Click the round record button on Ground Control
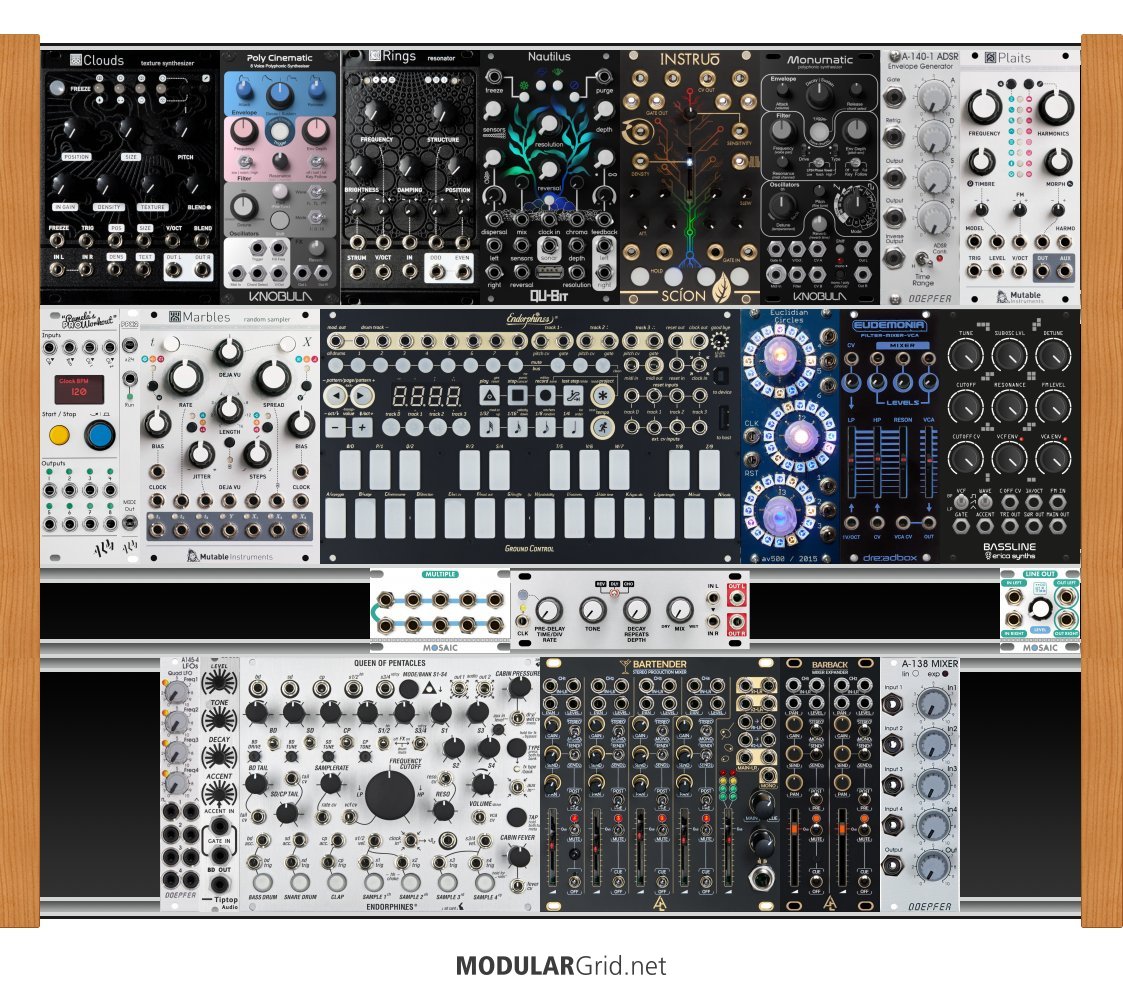The image size is (1123, 987). 545,395
